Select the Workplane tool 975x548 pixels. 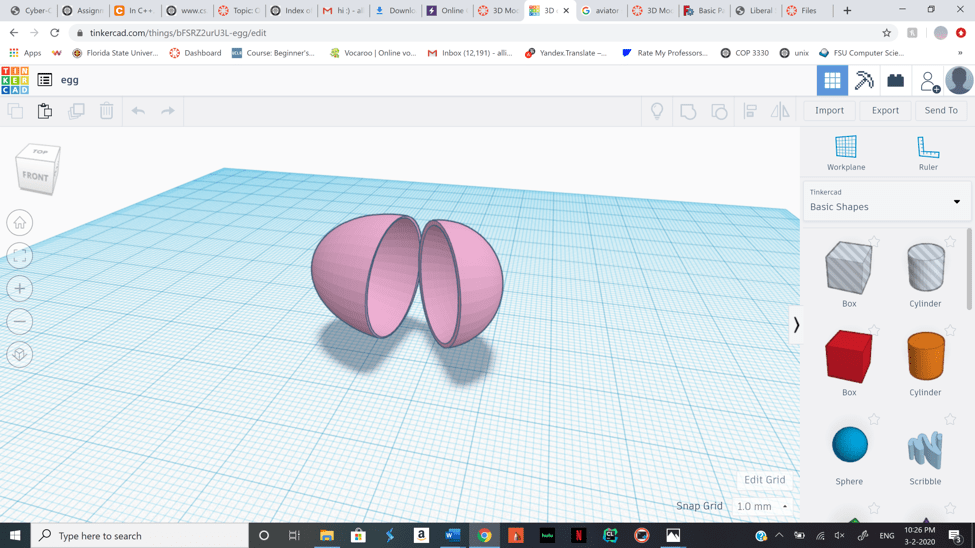point(845,153)
